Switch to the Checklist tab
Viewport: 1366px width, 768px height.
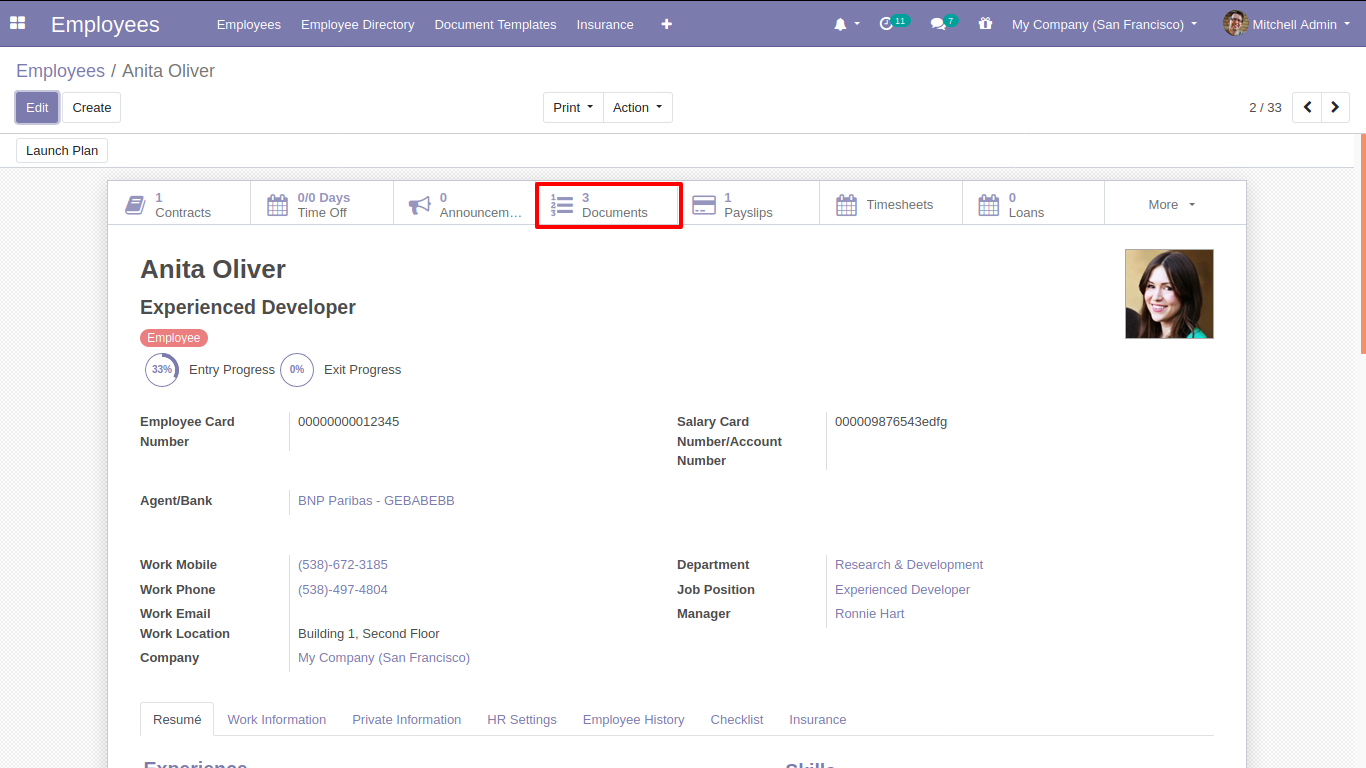coord(737,719)
